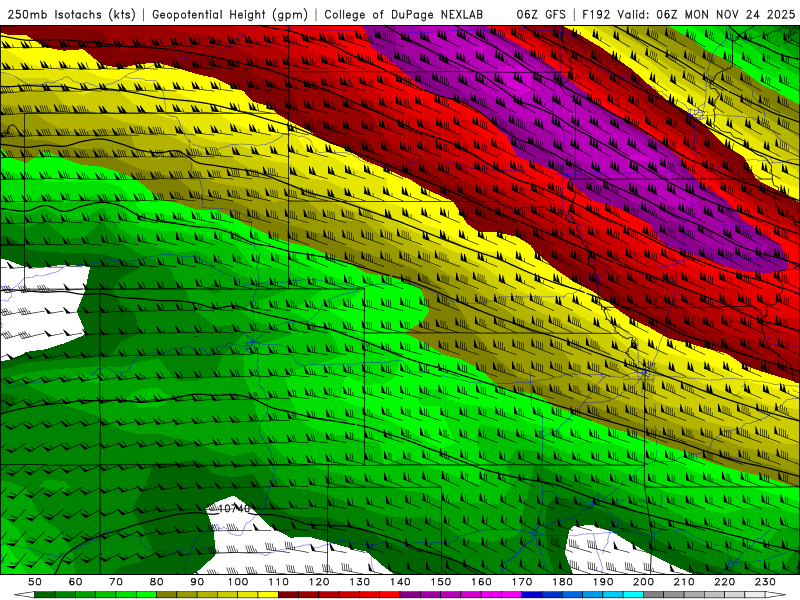Image resolution: width=800 pixels, height=600 pixels.
Task: Click the "190" value on the color scale
Action: 603,582
